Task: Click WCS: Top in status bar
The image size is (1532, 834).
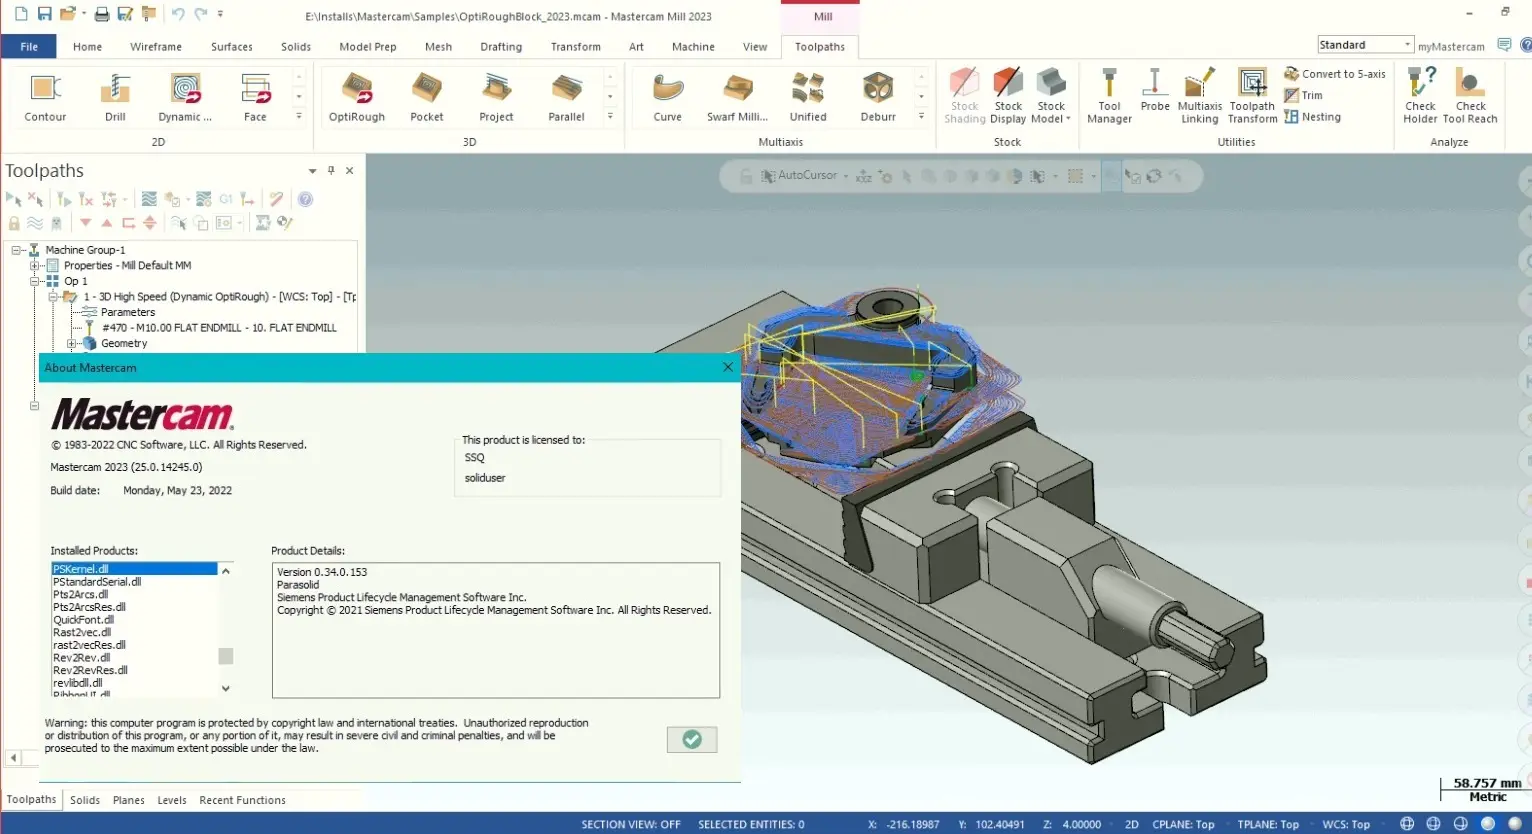Action: tap(1346, 825)
